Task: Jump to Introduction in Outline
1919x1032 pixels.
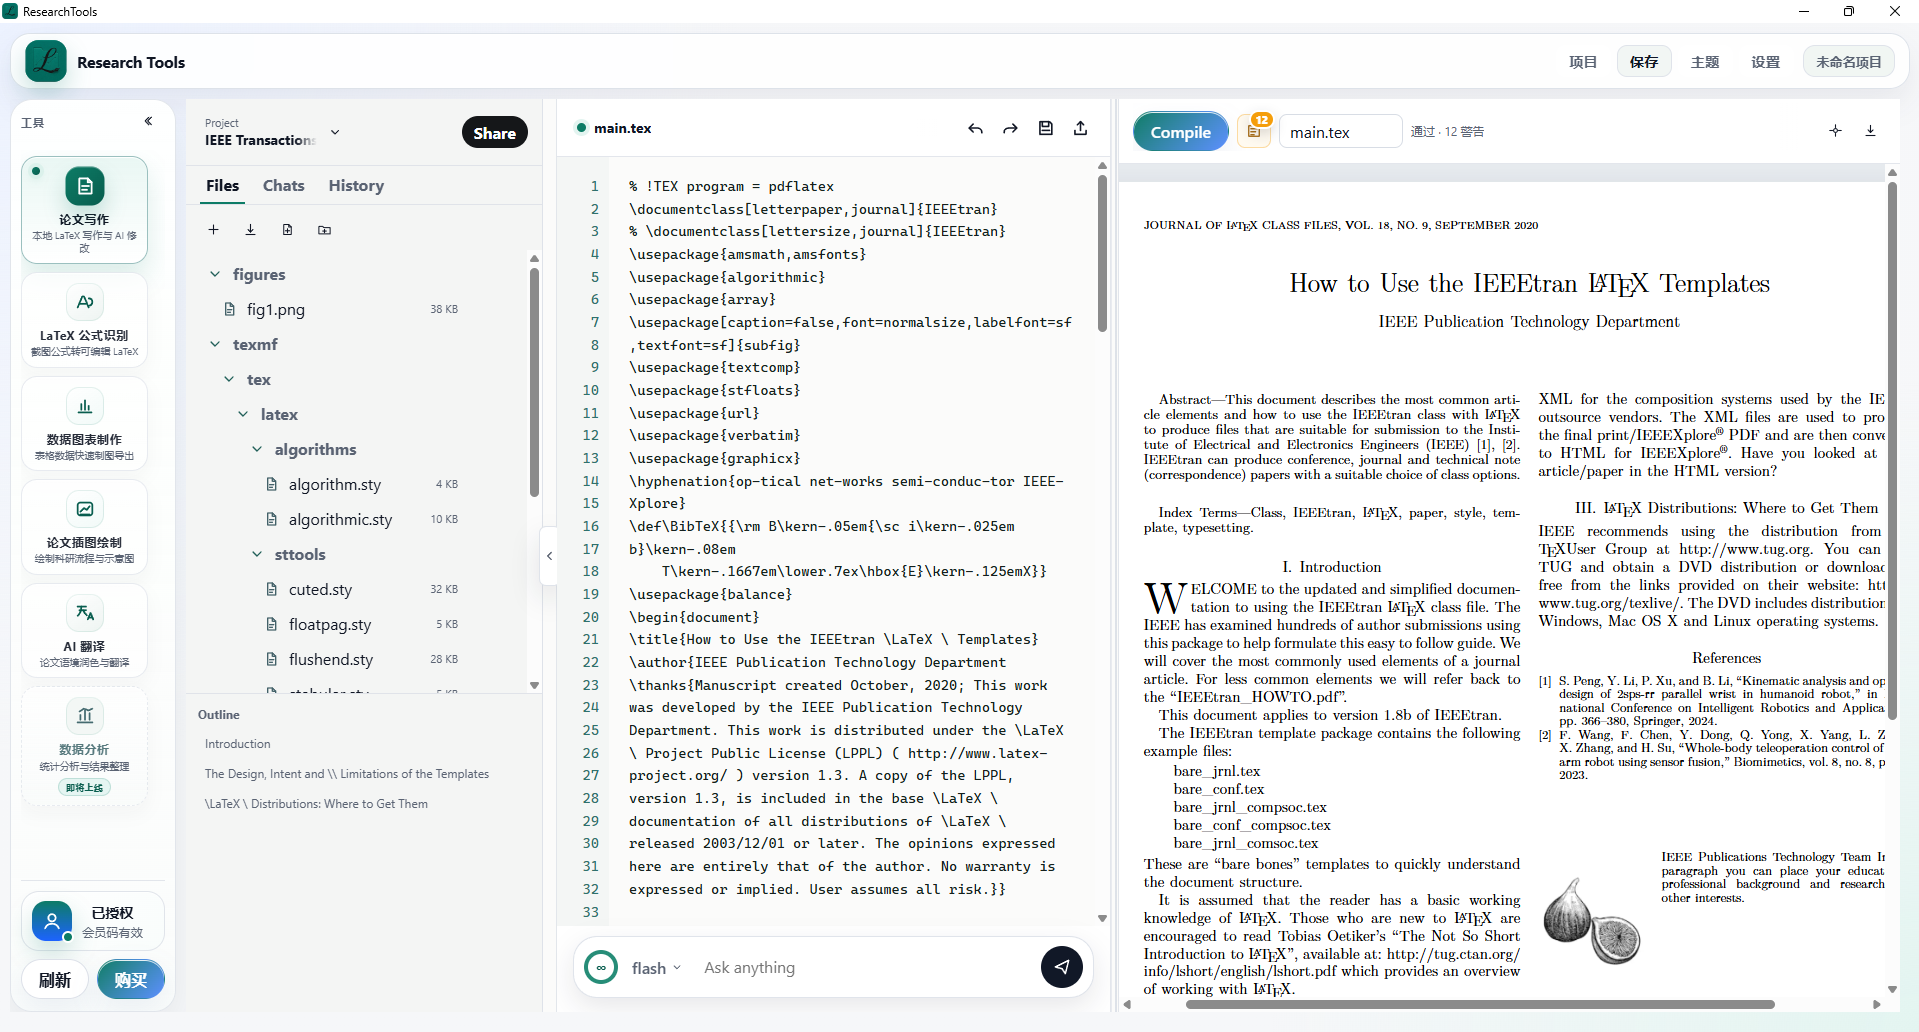Action: click(238, 744)
